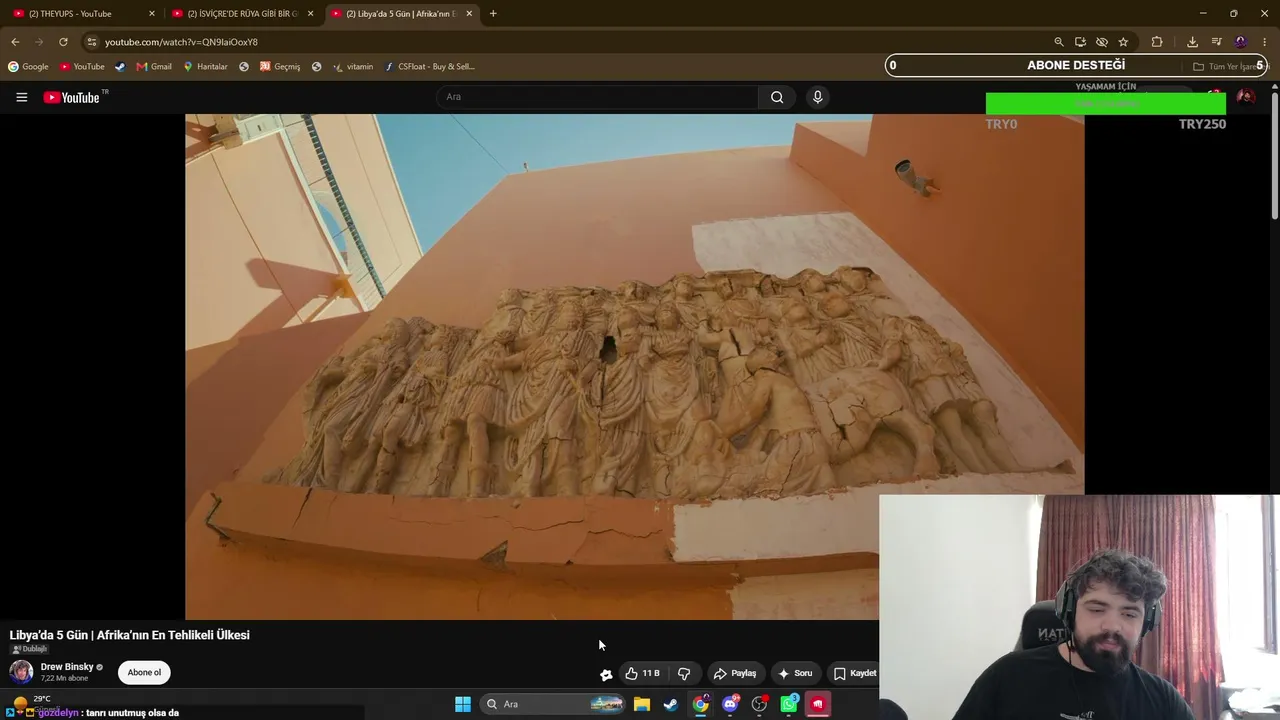Image resolution: width=1280 pixels, height=720 pixels.
Task: Open Steam from the taskbar
Action: pos(671,704)
